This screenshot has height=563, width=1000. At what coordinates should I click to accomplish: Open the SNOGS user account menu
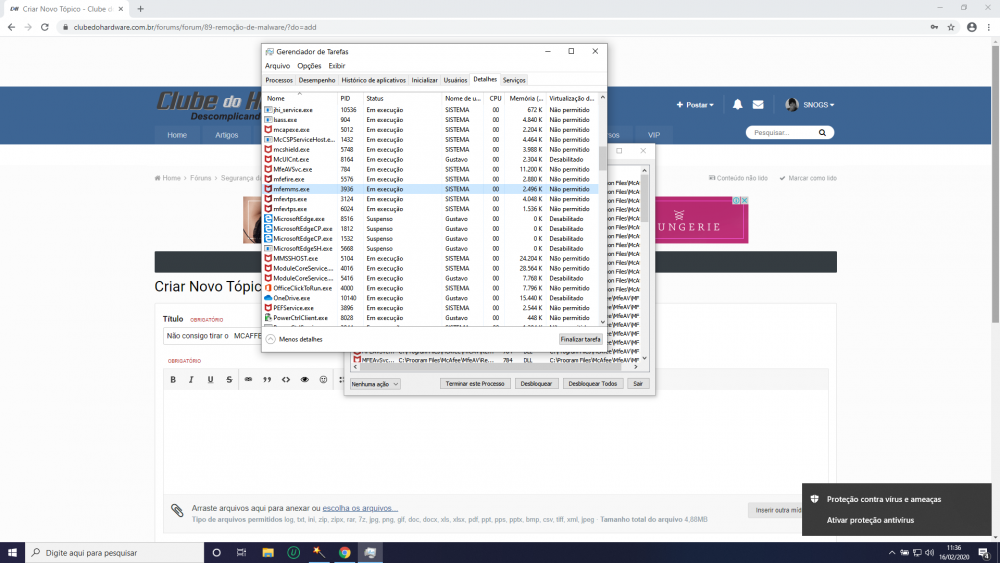coord(811,104)
